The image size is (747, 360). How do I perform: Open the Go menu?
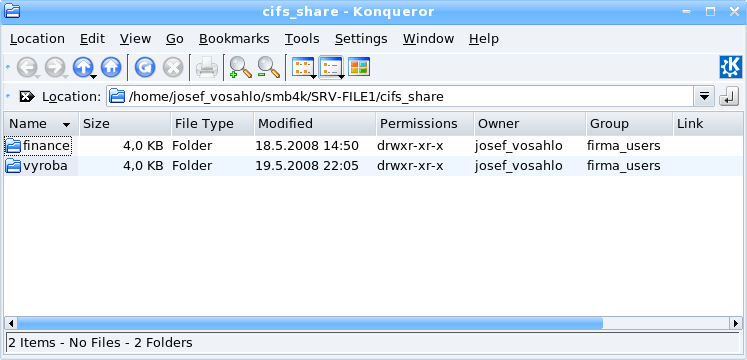pos(175,39)
